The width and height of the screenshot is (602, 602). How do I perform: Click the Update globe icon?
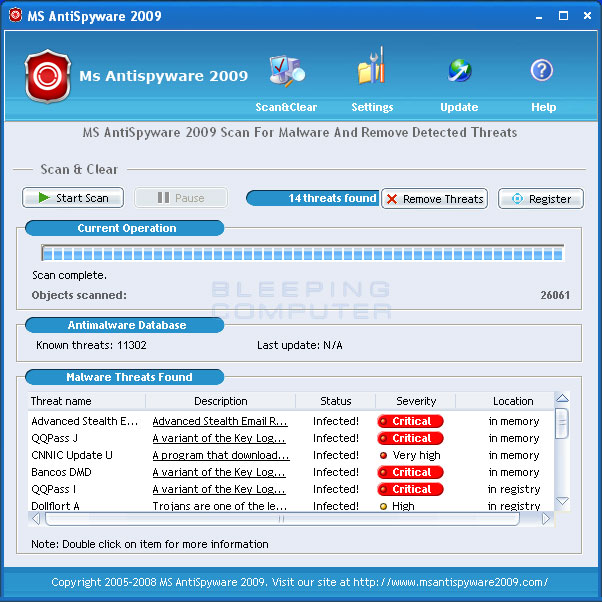pyautogui.click(x=460, y=71)
